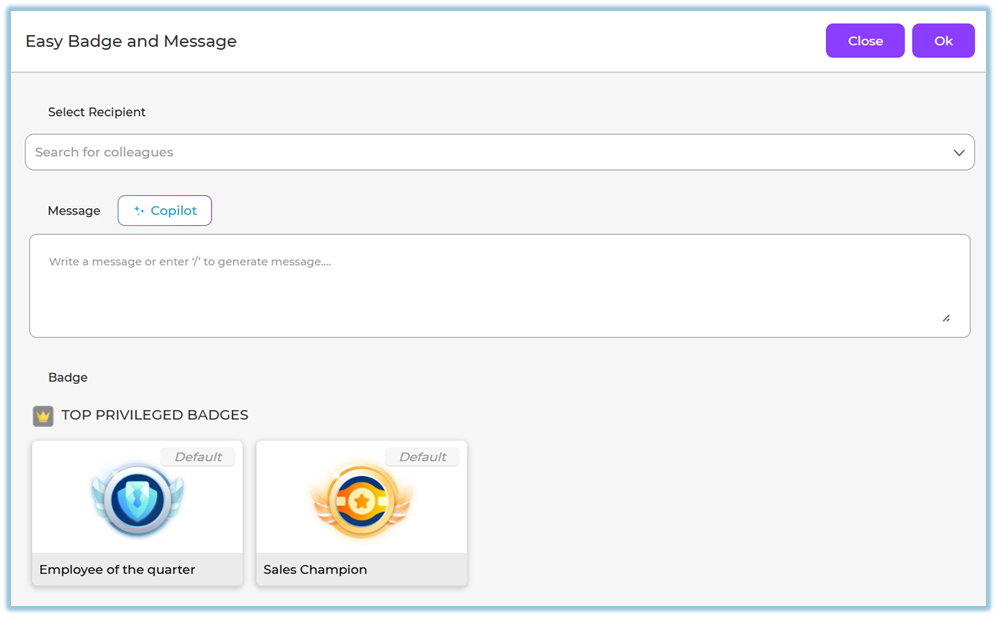The image size is (997, 617).
Task: Grab the message box resize handle
Action: pyautogui.click(x=946, y=318)
